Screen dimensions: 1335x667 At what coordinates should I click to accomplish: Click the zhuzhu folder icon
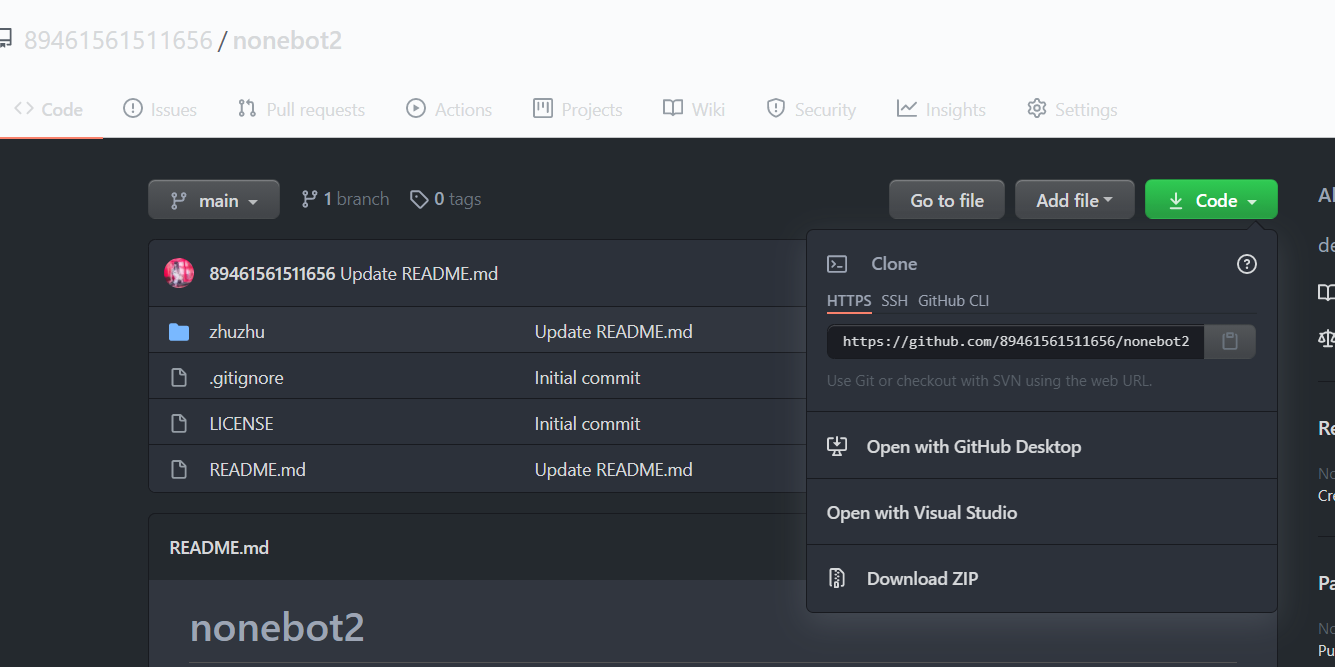pyautogui.click(x=179, y=332)
